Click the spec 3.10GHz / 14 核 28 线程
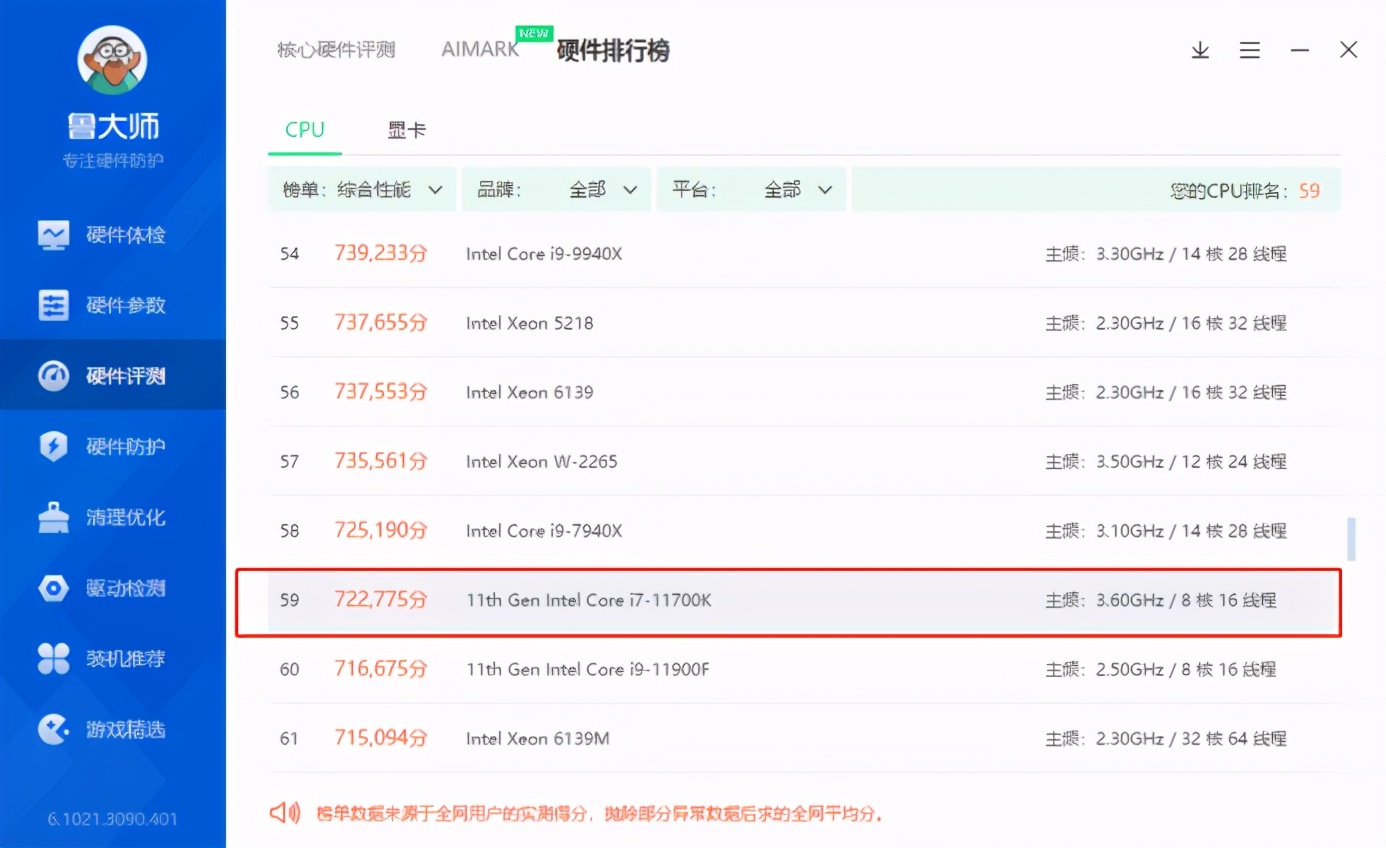This screenshot has height=848, width=1386. pos(1191,531)
